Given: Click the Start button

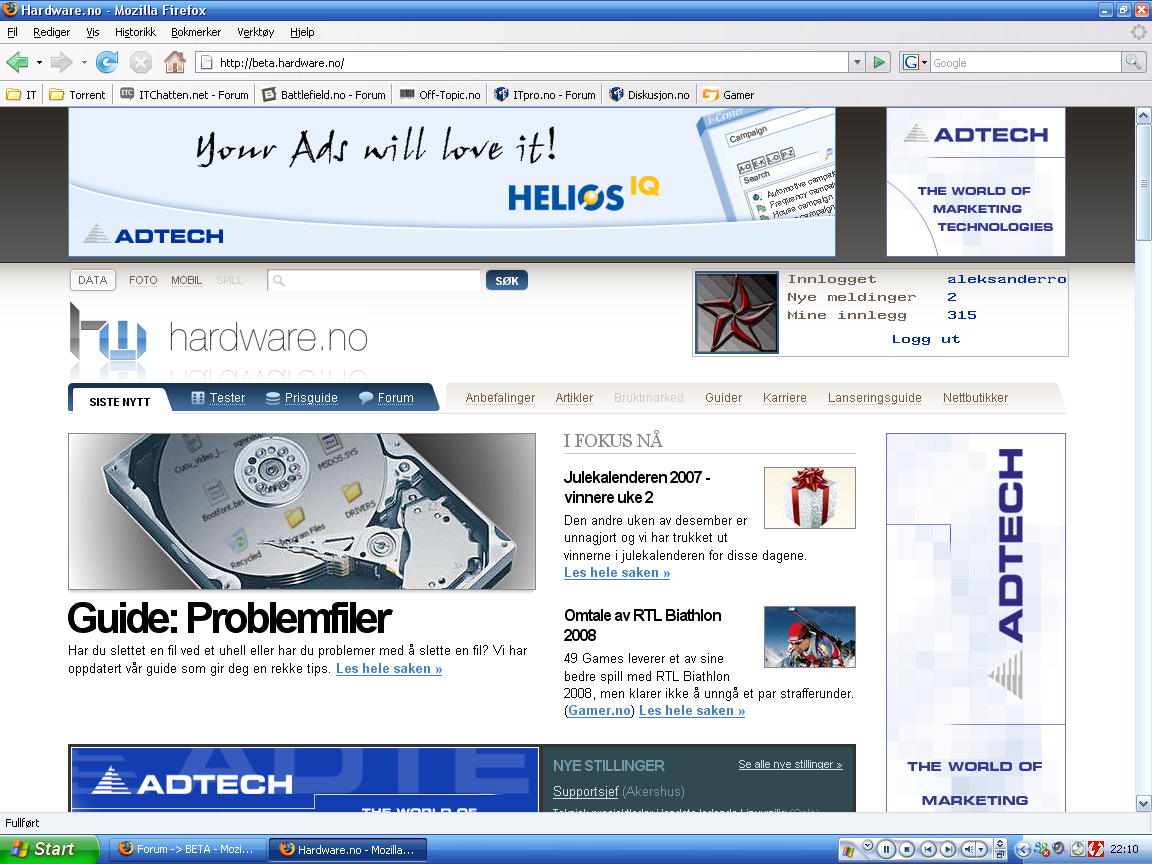Looking at the screenshot, I should [49, 849].
